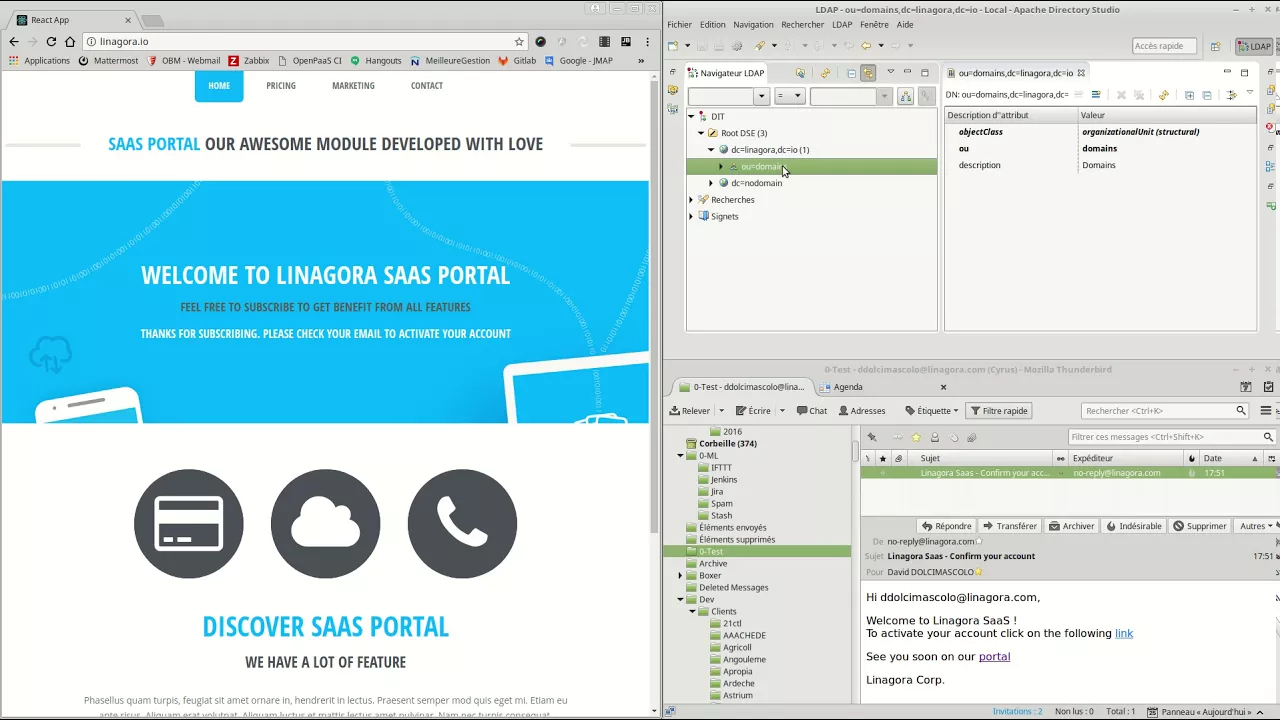Image resolution: width=1280 pixels, height=720 pixels.
Task: Expand the Signets tree node
Action: (691, 217)
